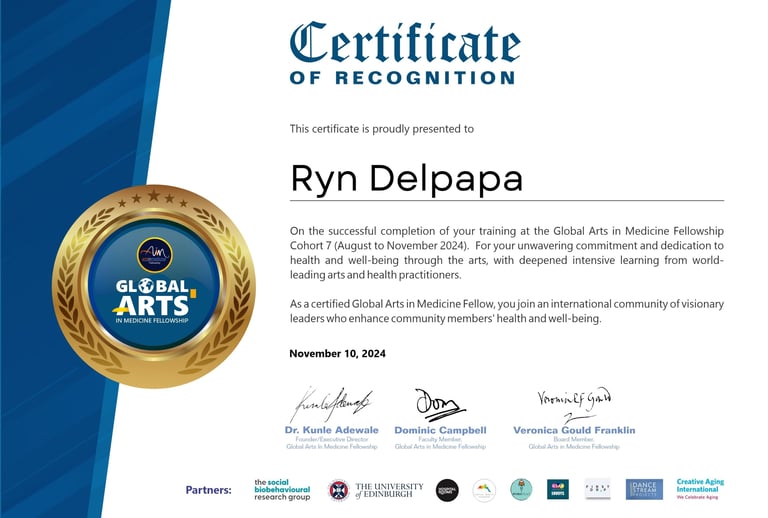Click the name "Dominic Campbell"

point(440,430)
